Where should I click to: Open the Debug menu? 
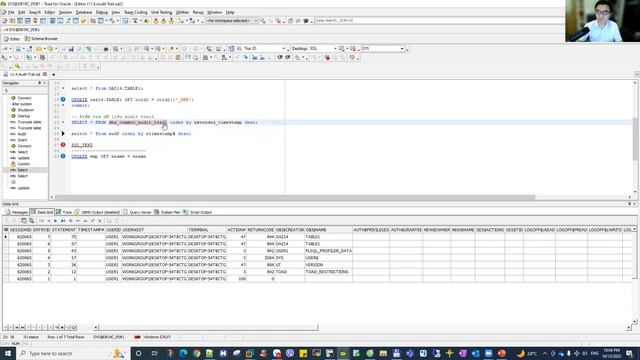click(x=102, y=12)
